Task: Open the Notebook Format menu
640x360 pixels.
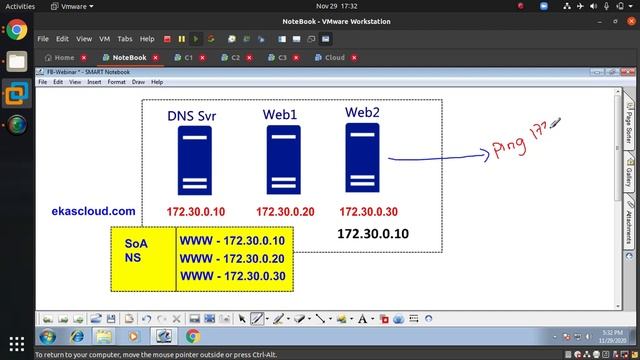Action: (116, 82)
